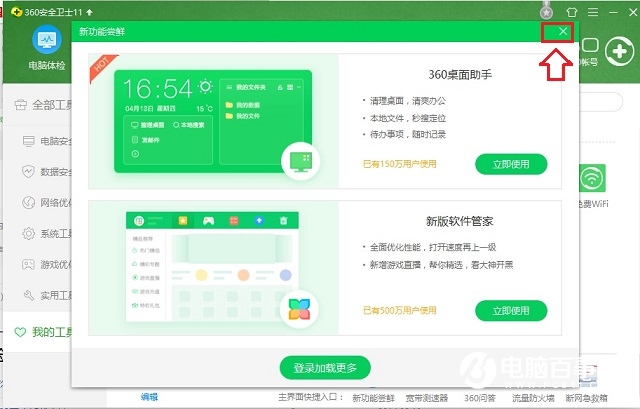Click the 360桌面助手 preview image

pyautogui.click(x=213, y=121)
